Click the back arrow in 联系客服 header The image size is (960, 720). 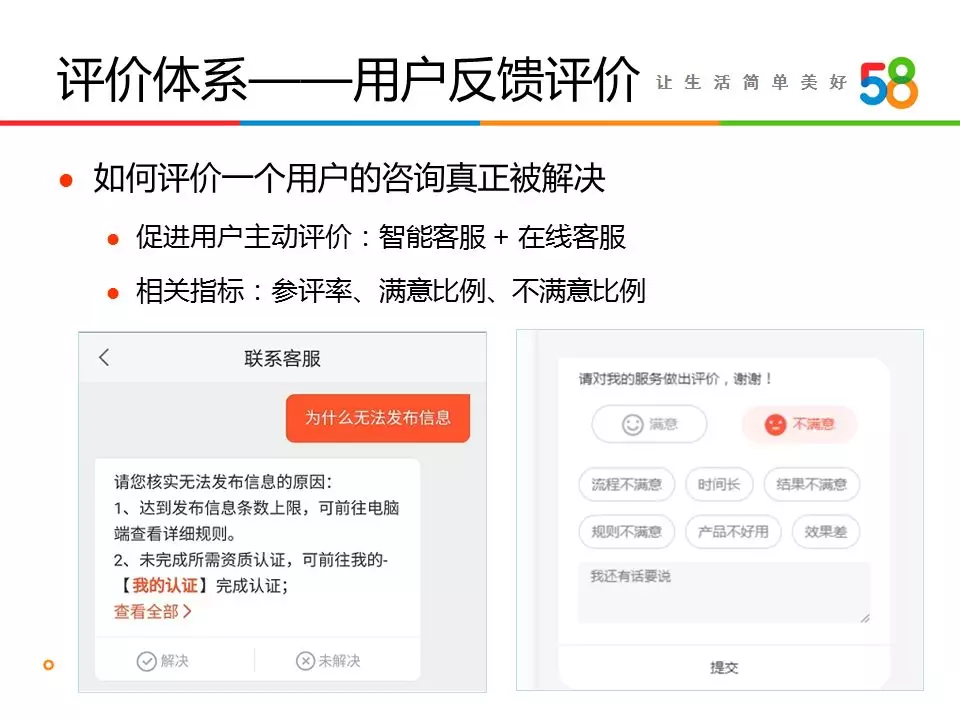click(105, 358)
